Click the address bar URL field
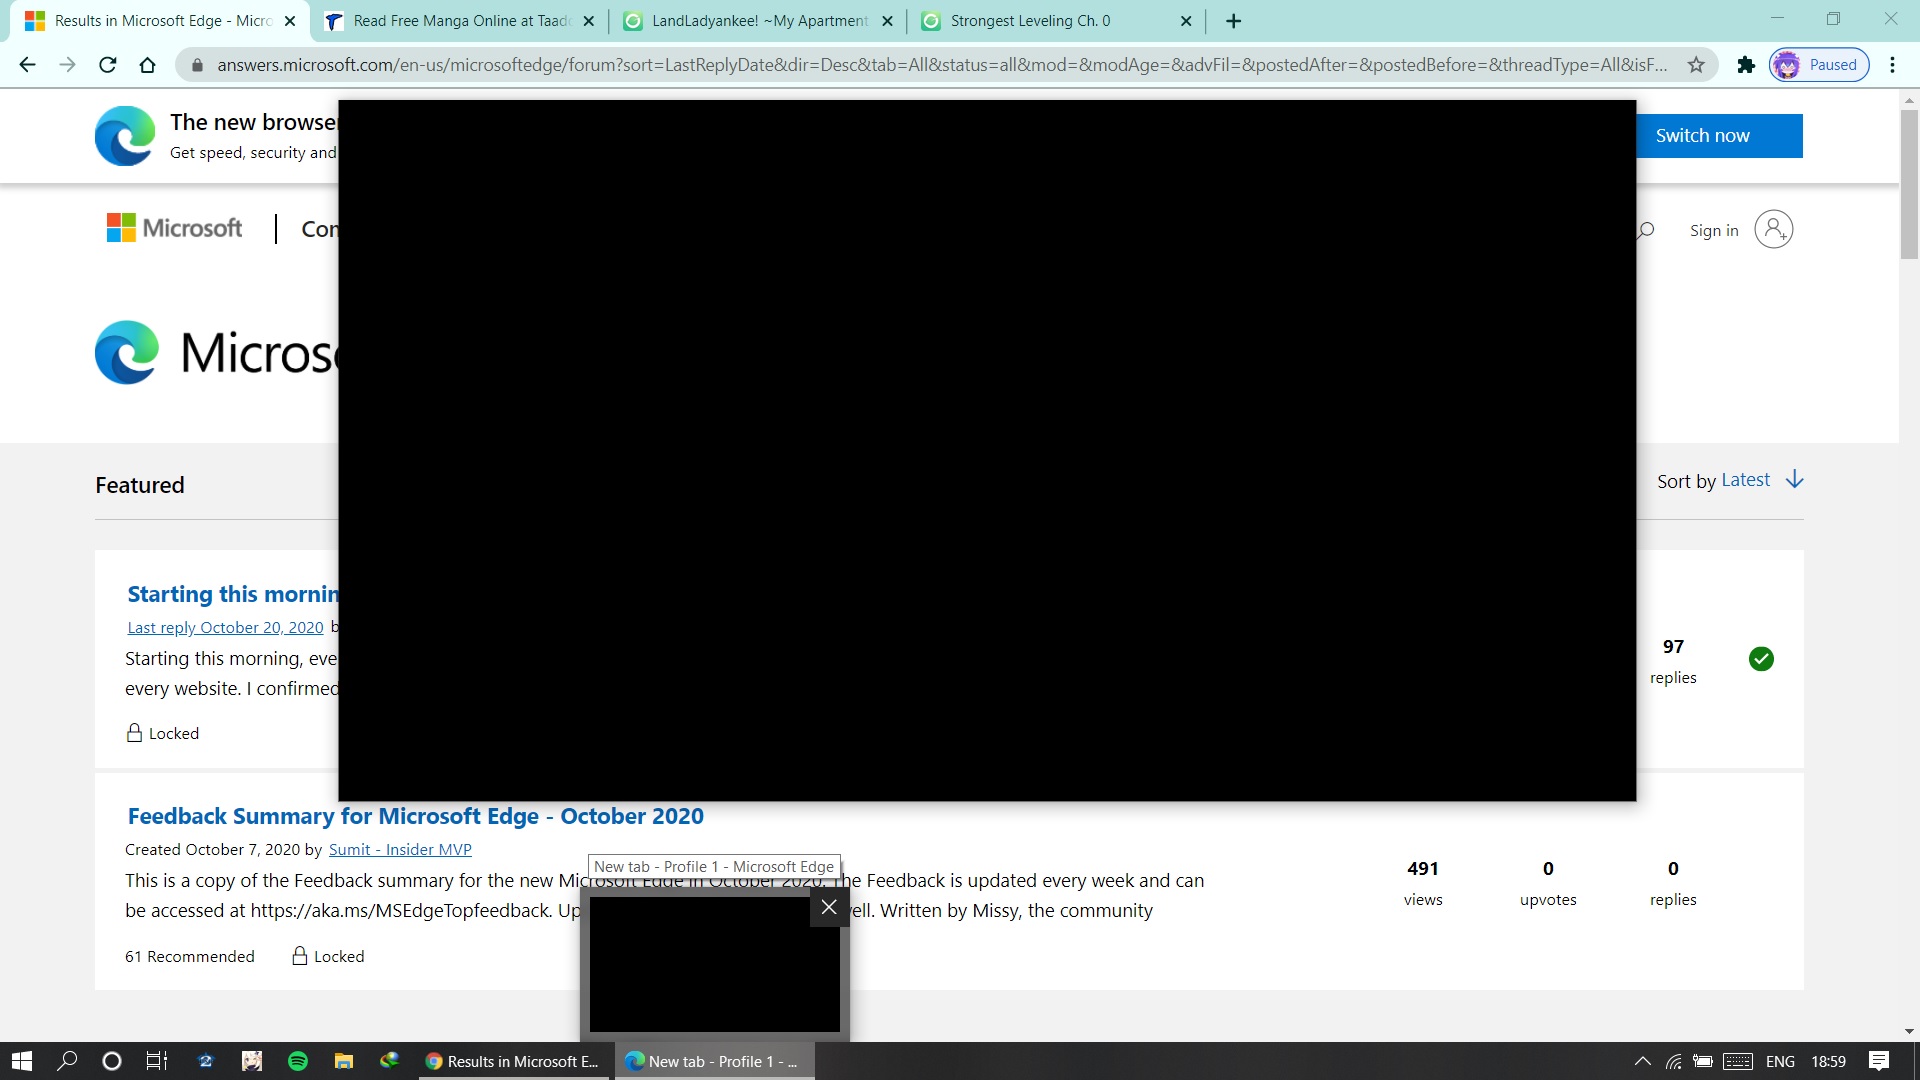 point(940,65)
